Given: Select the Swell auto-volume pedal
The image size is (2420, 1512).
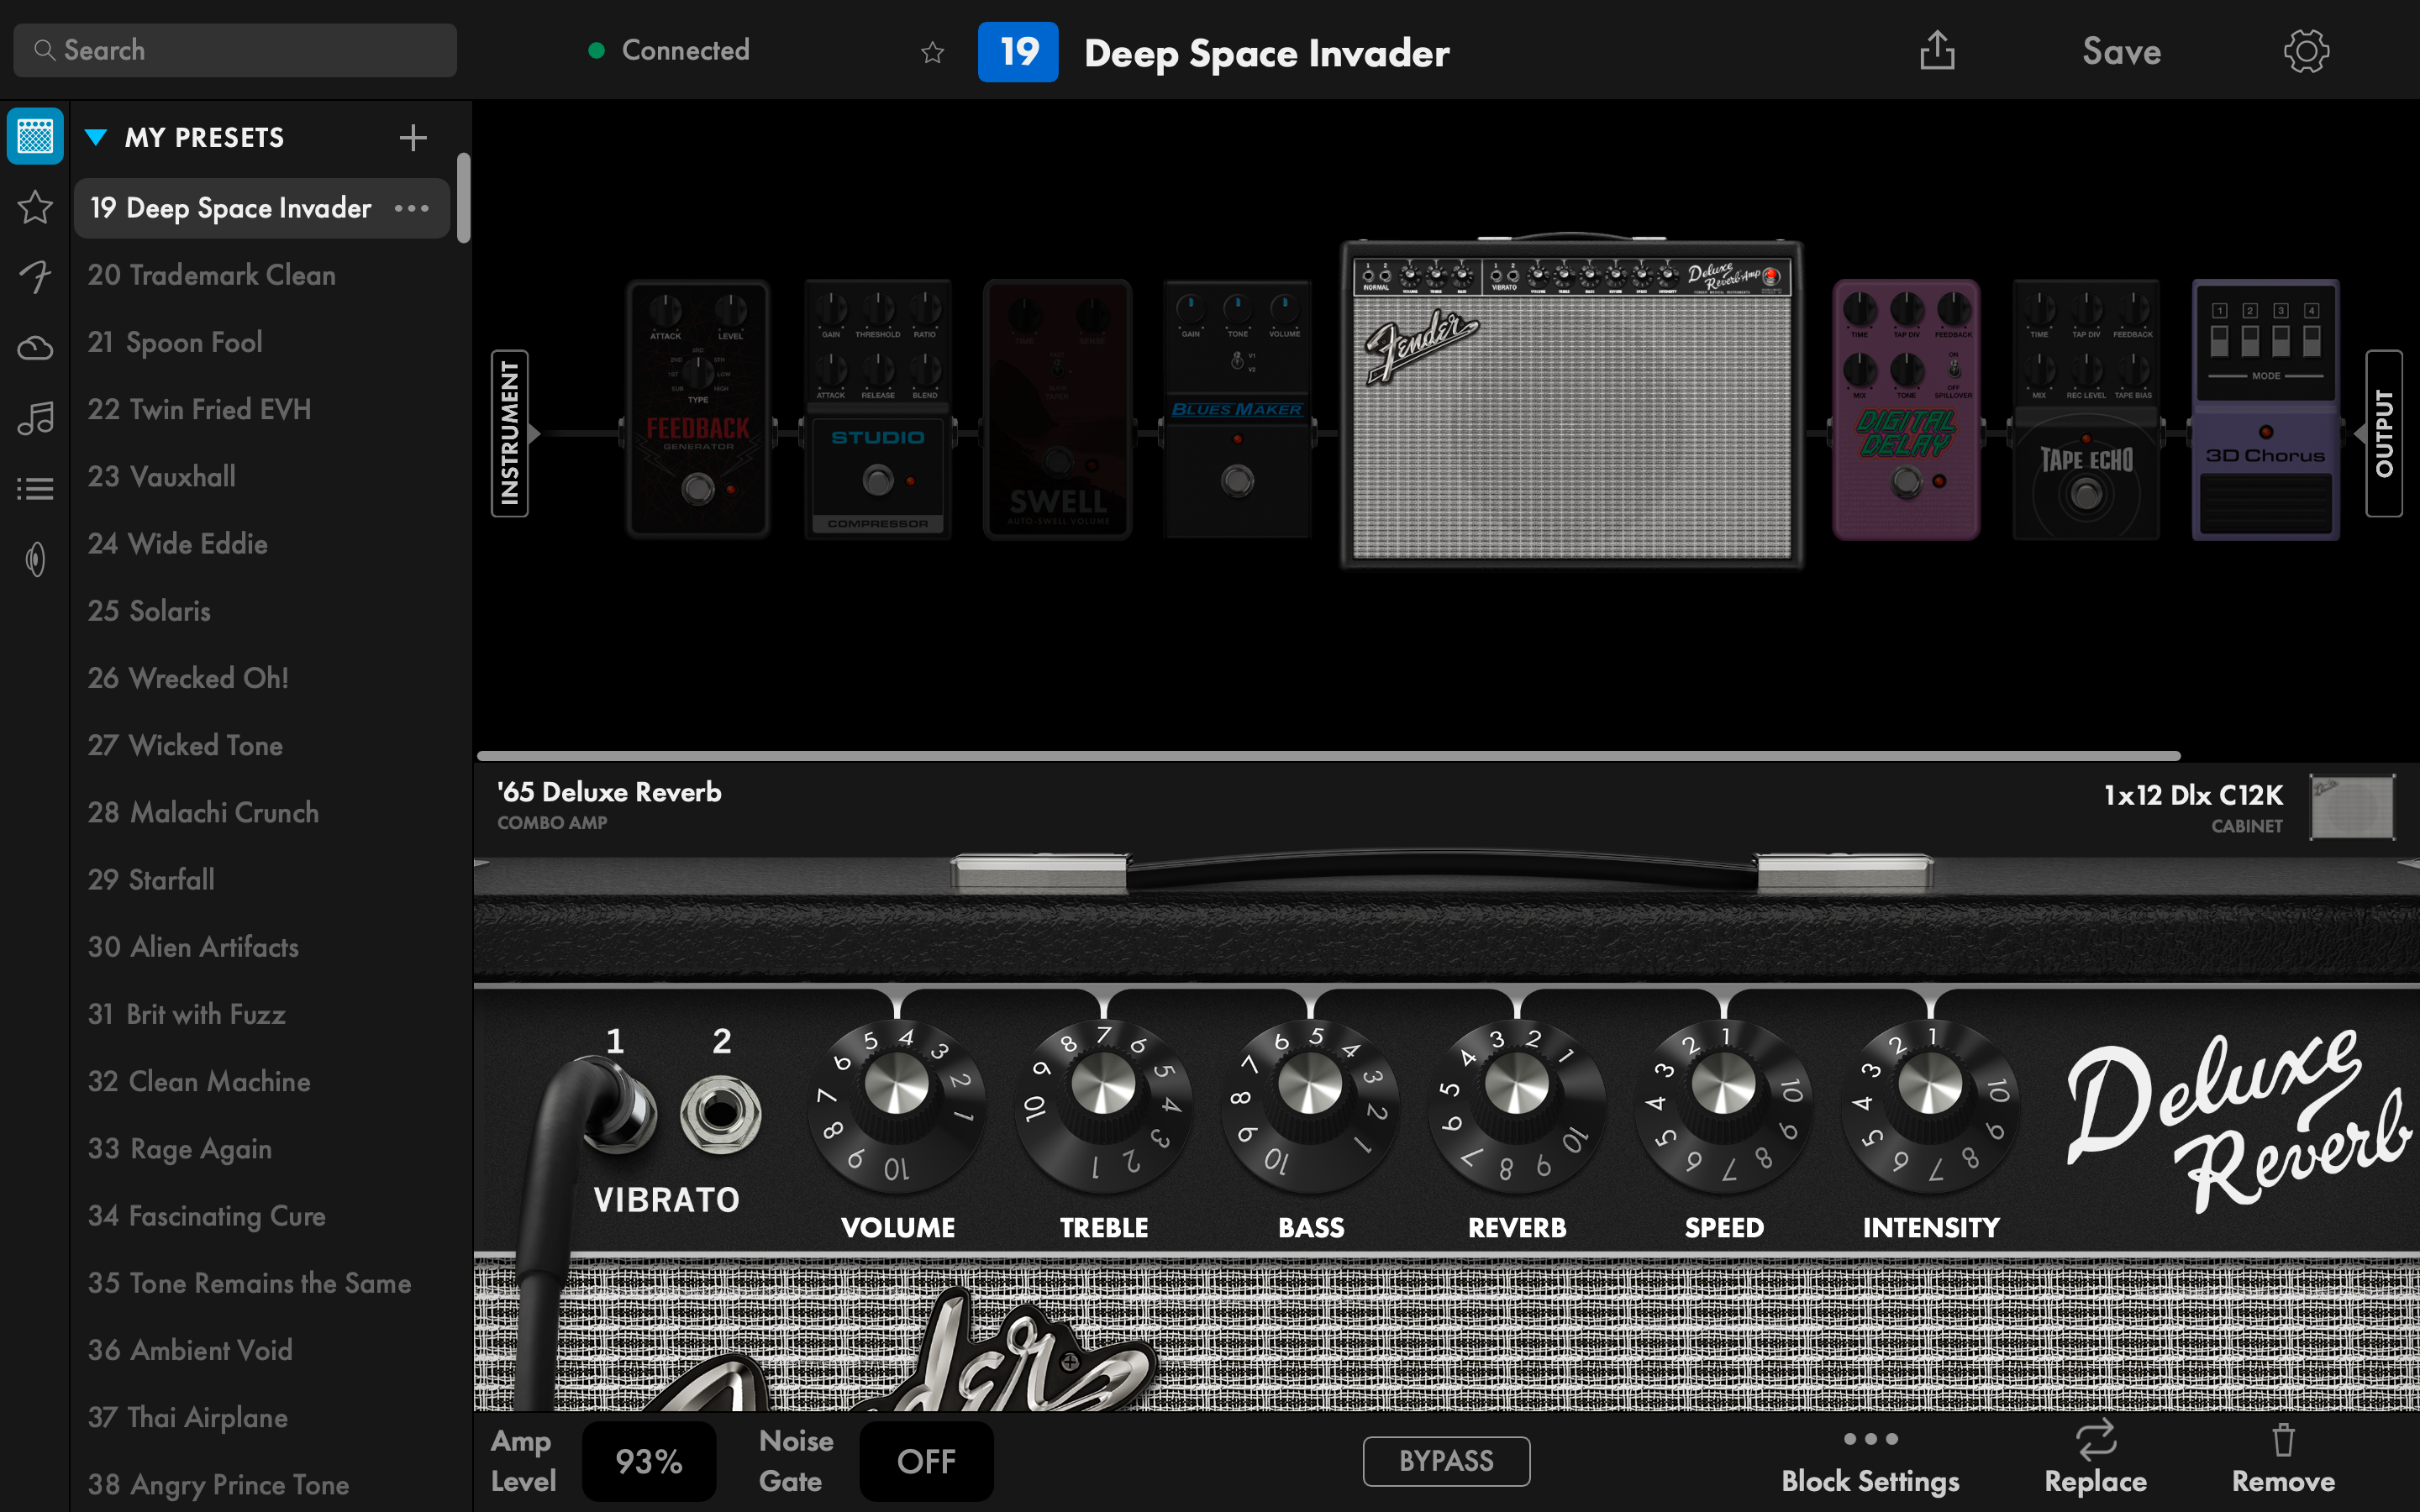Looking at the screenshot, I should pyautogui.click(x=1057, y=409).
